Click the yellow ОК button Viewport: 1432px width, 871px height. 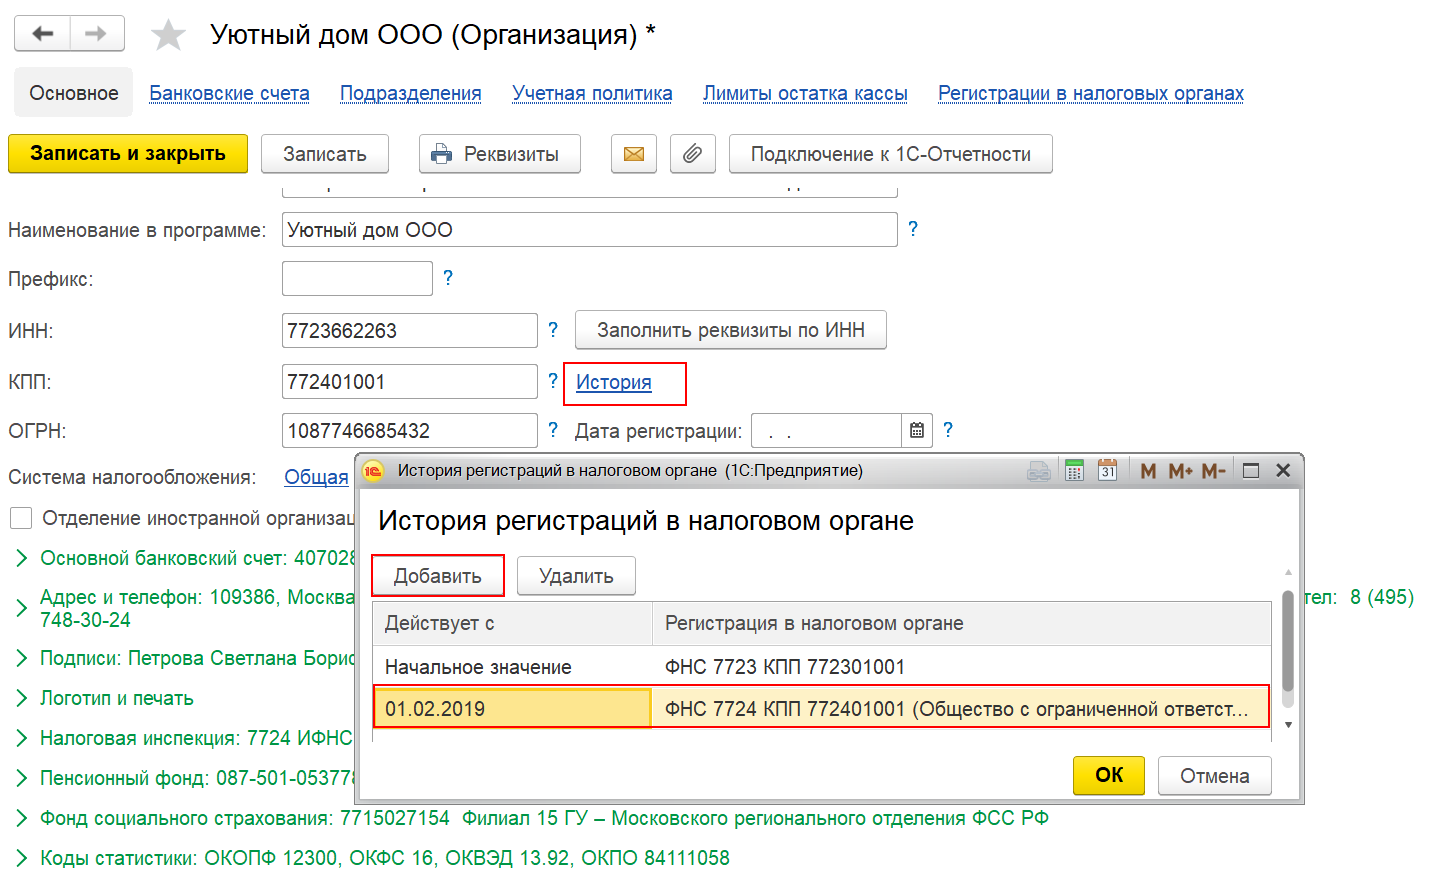(1109, 775)
